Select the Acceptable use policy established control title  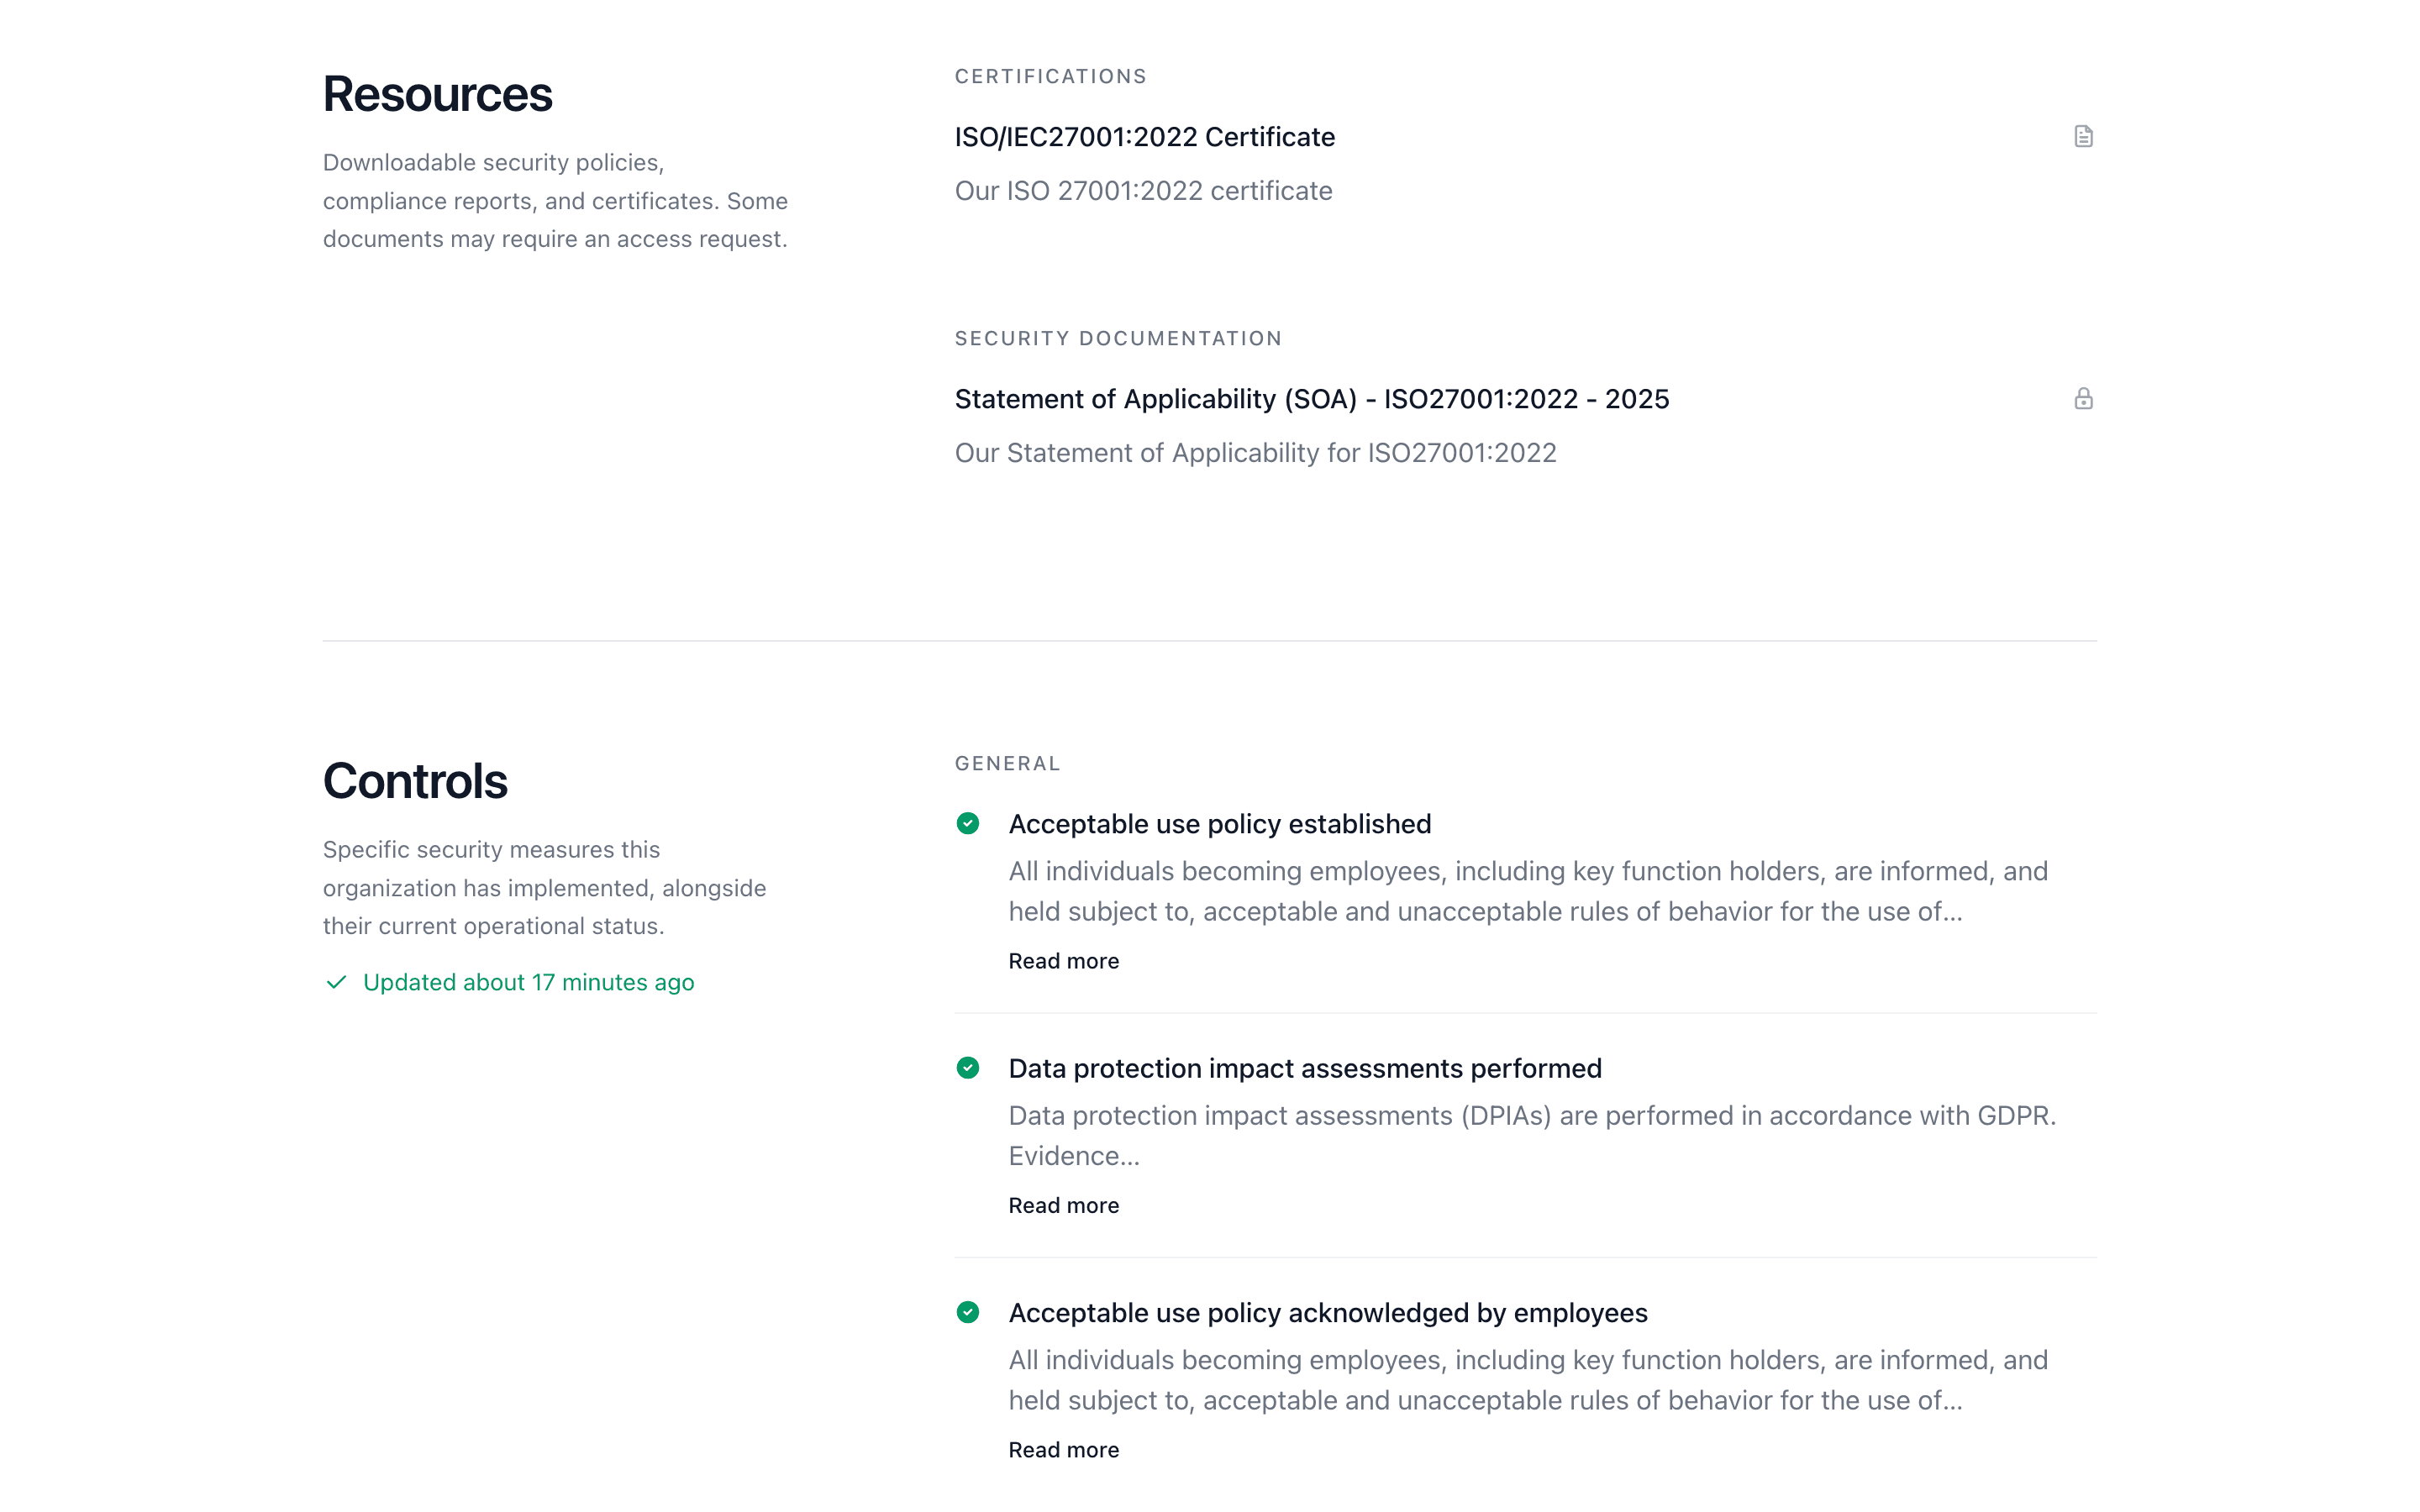coord(1219,824)
